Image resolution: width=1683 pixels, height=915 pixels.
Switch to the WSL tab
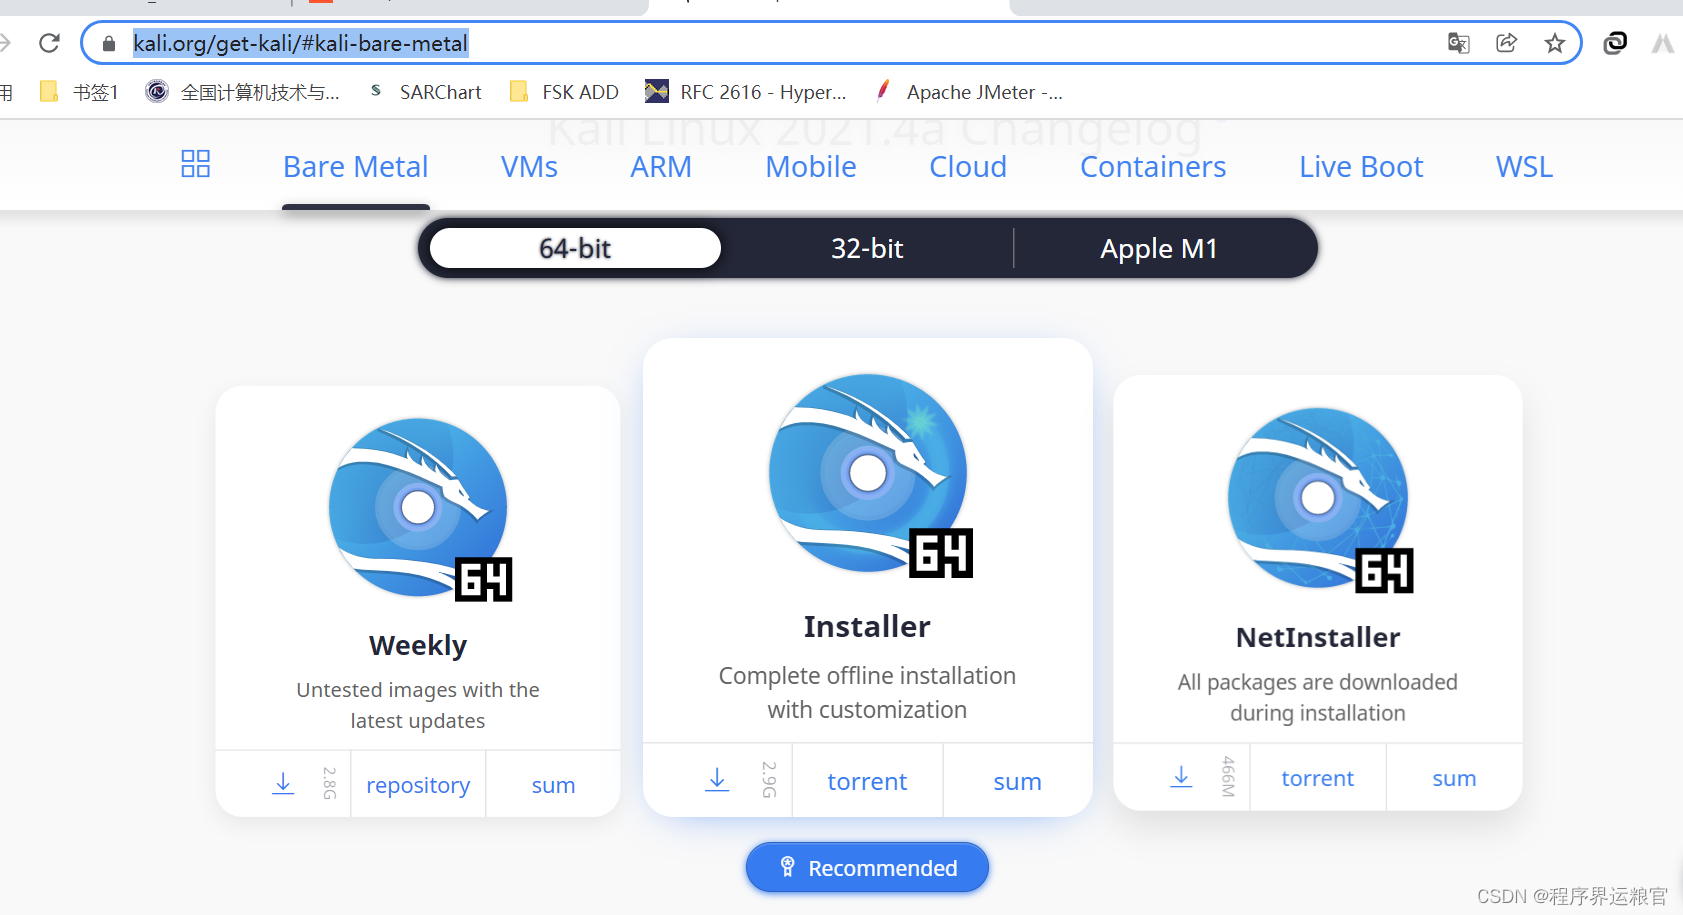click(1525, 166)
